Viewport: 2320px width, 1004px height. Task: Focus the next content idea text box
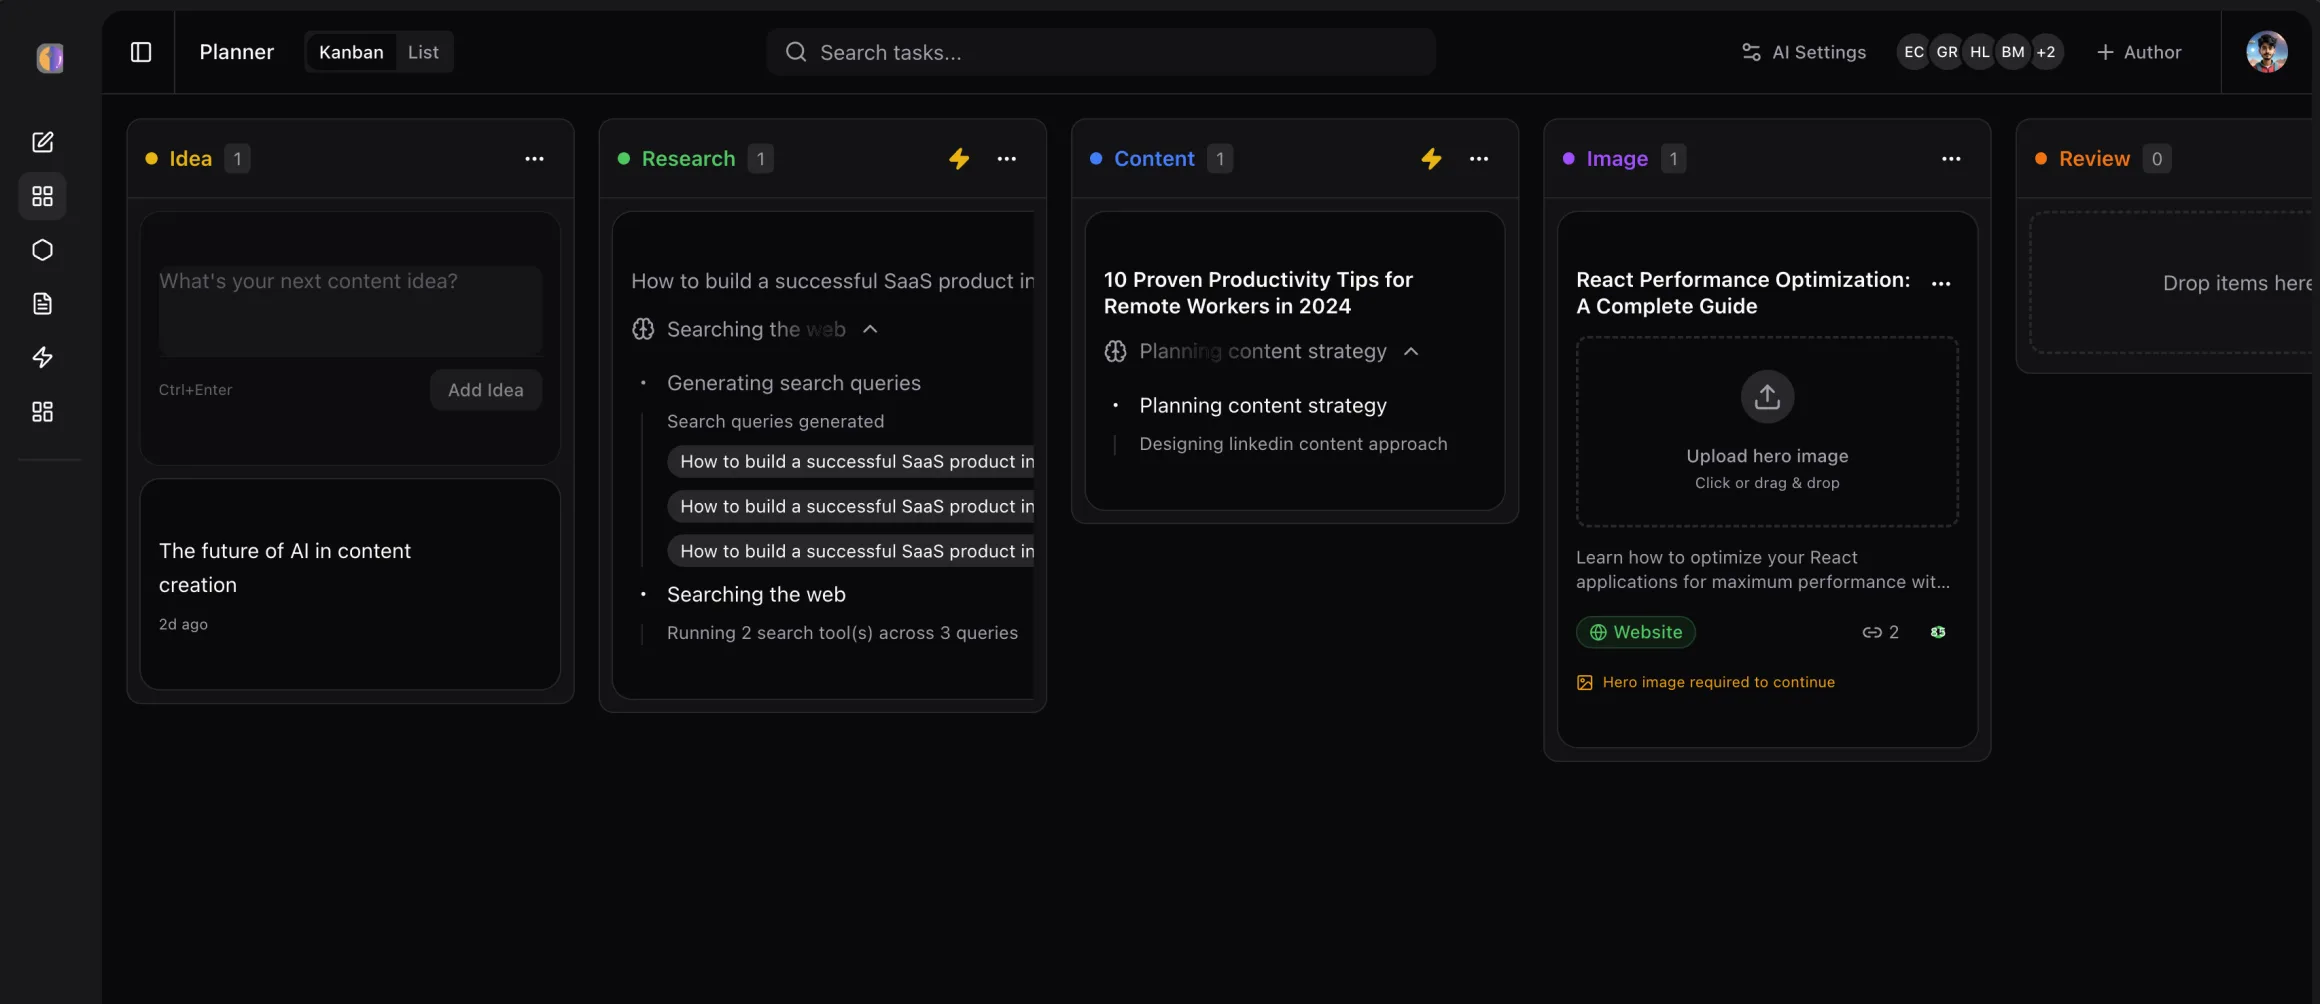(x=350, y=310)
